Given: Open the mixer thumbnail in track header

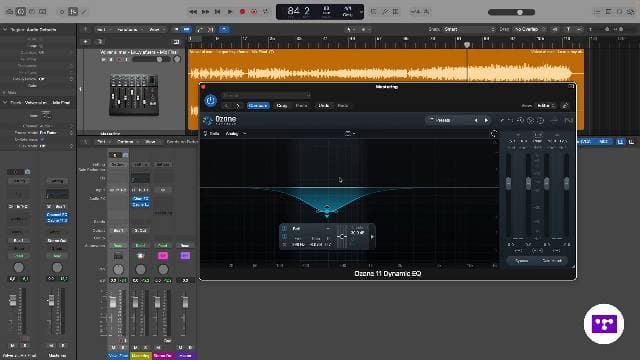Looking at the screenshot, I should pos(133,94).
